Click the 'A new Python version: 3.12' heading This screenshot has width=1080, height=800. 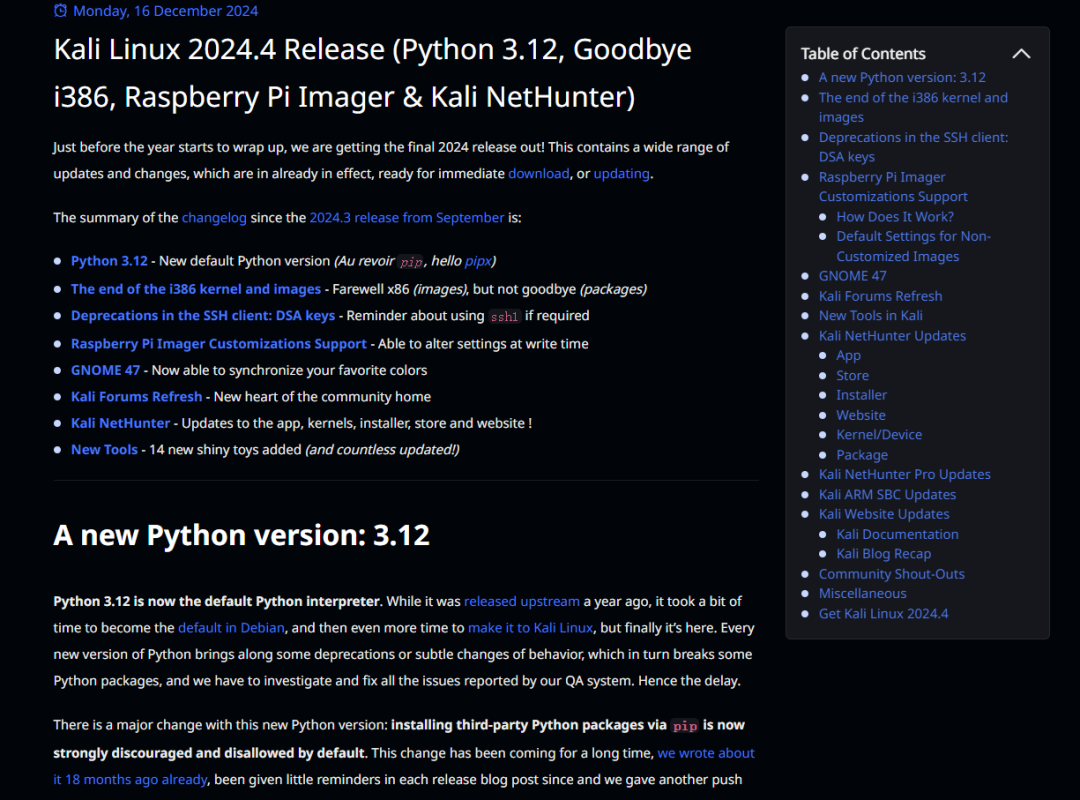(x=242, y=535)
